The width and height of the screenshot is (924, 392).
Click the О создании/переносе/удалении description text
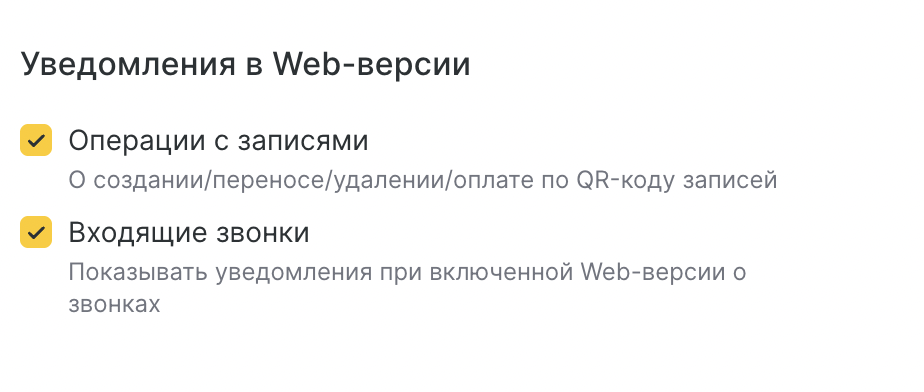click(423, 180)
